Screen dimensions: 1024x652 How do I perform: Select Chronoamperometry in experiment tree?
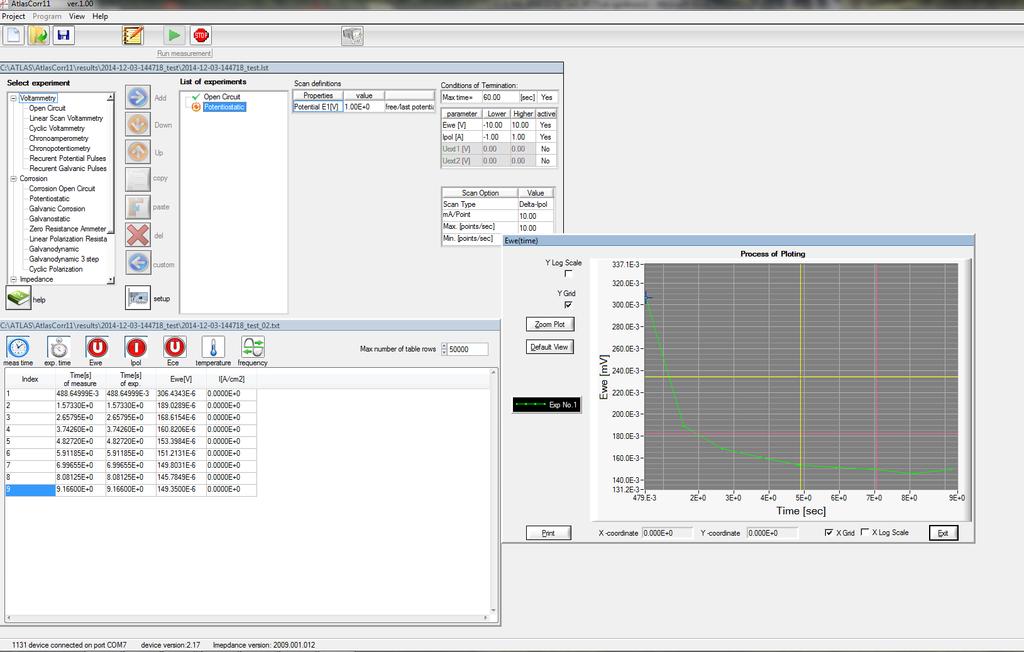59,139
